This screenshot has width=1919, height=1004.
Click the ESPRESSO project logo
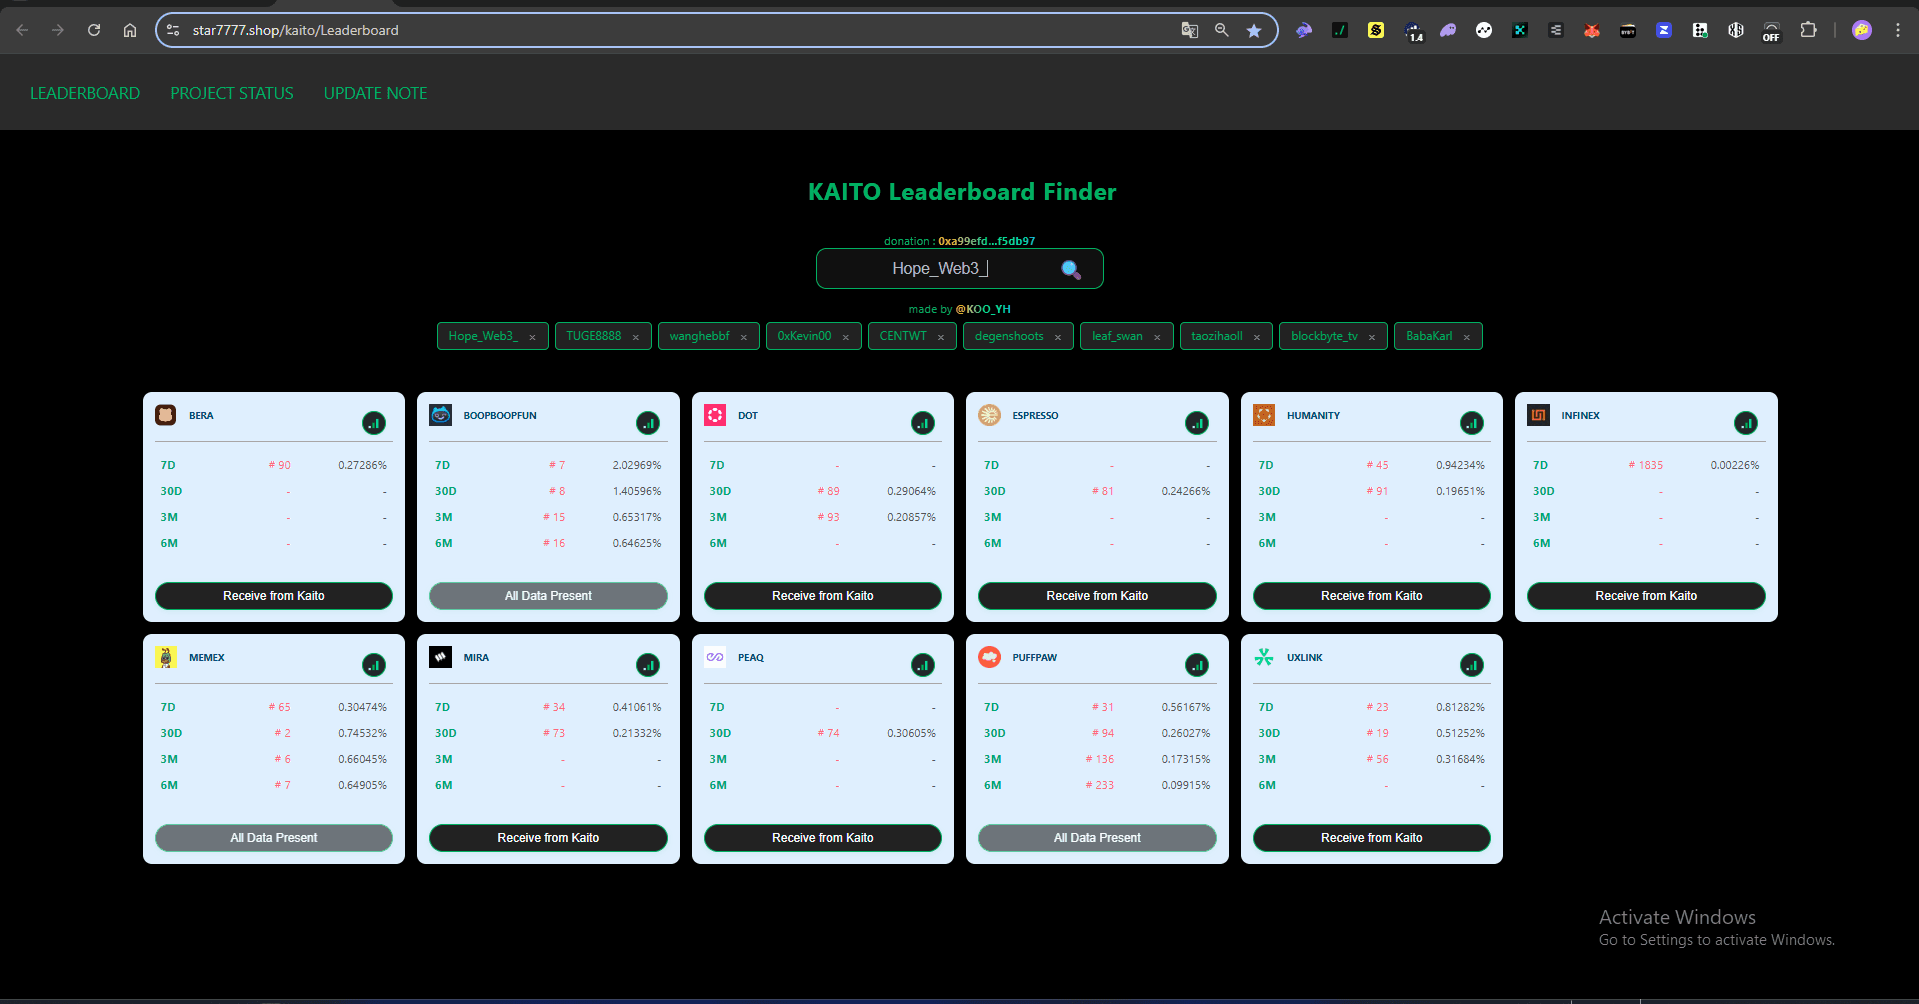[x=989, y=415]
